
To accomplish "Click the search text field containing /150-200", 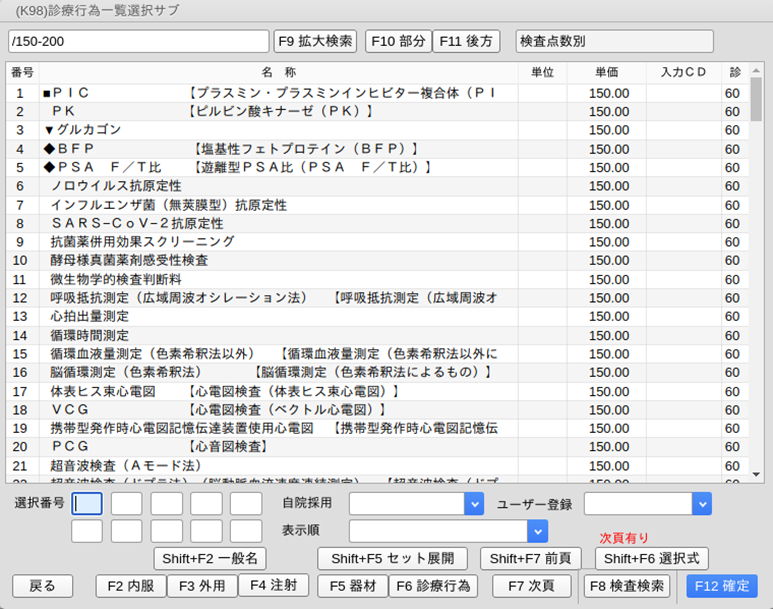I will pyautogui.click(x=138, y=41).
